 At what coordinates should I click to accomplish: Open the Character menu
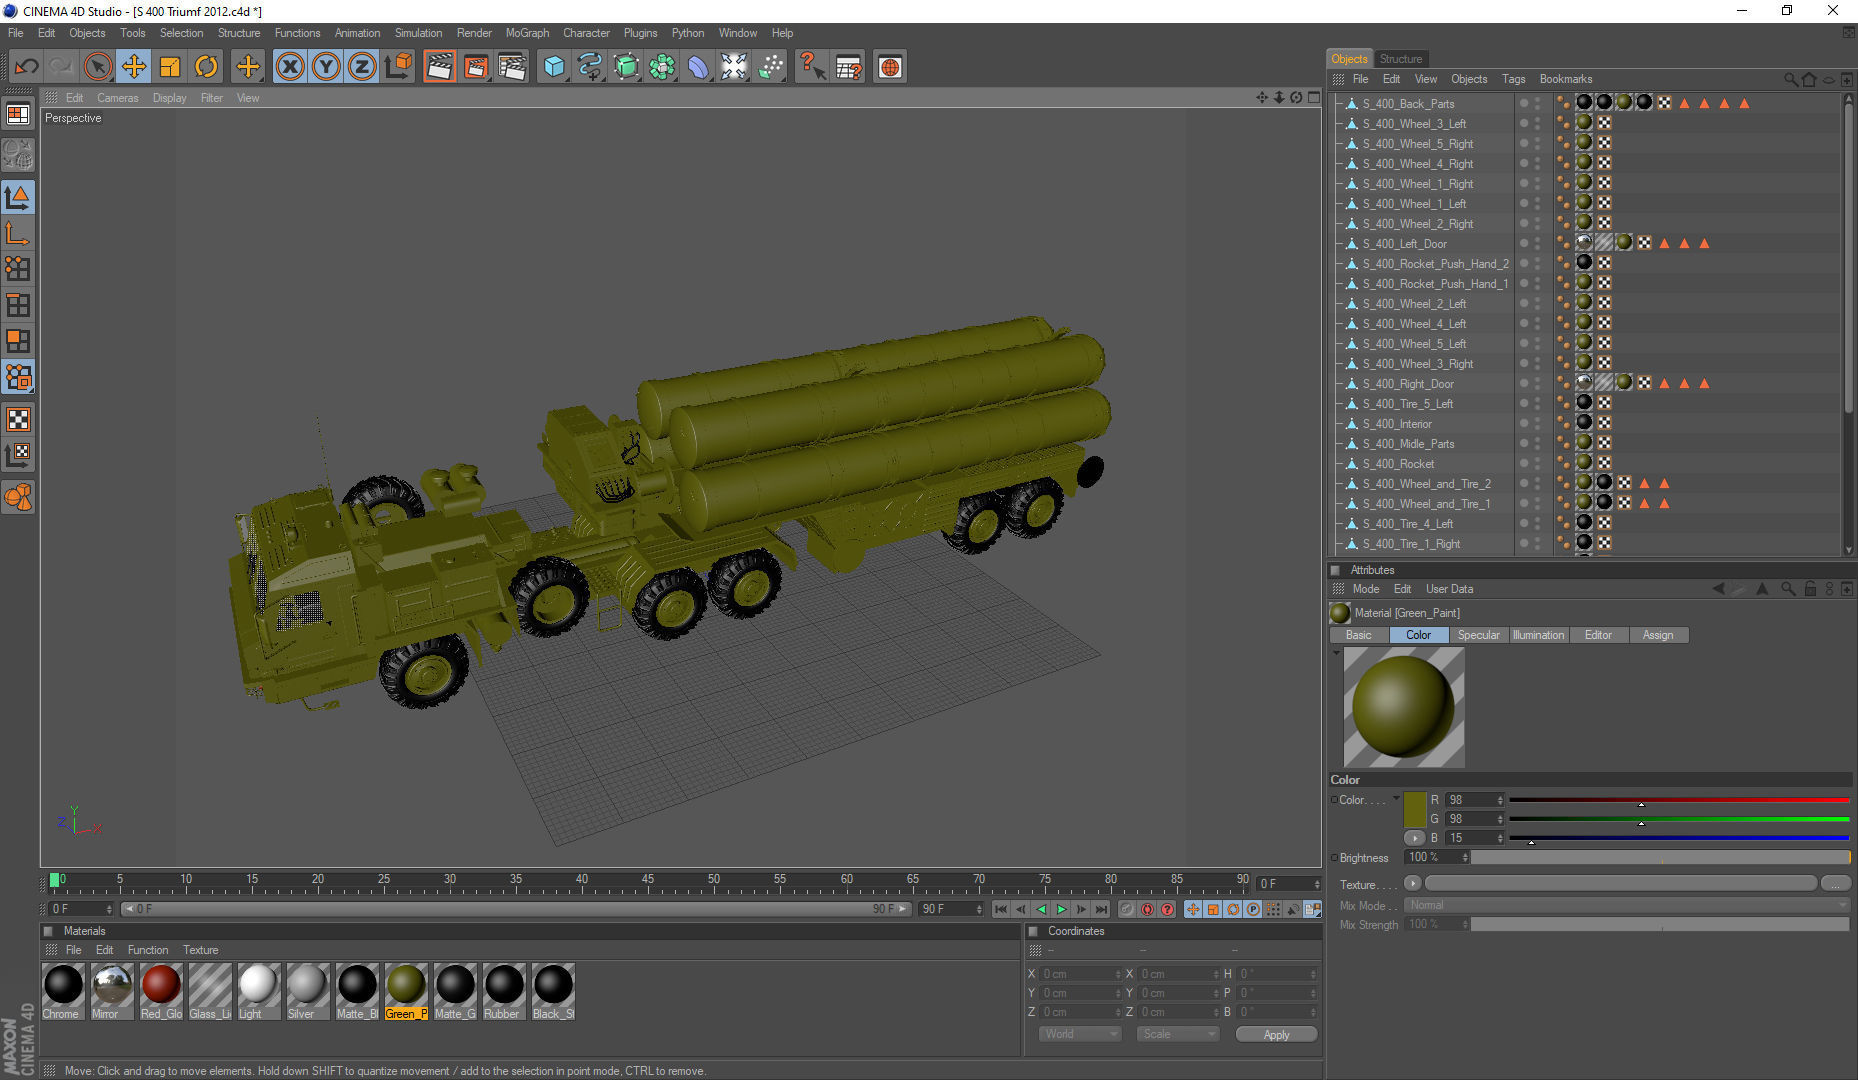pos(586,33)
